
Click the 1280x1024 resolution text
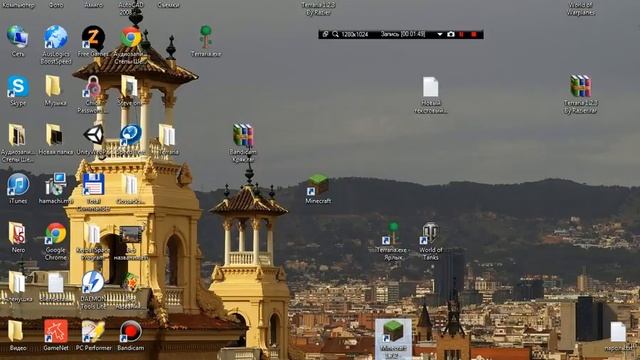[x=355, y=35]
